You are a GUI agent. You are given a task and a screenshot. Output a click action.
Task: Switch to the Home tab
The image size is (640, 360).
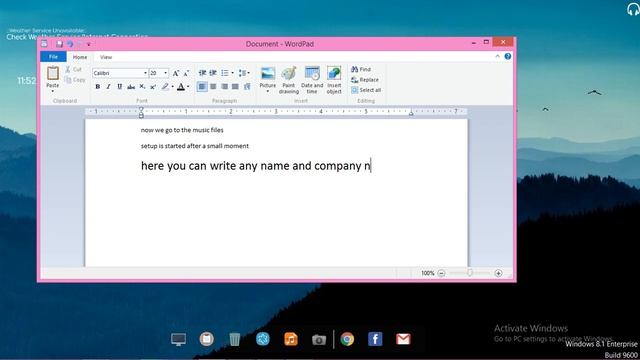[80, 57]
